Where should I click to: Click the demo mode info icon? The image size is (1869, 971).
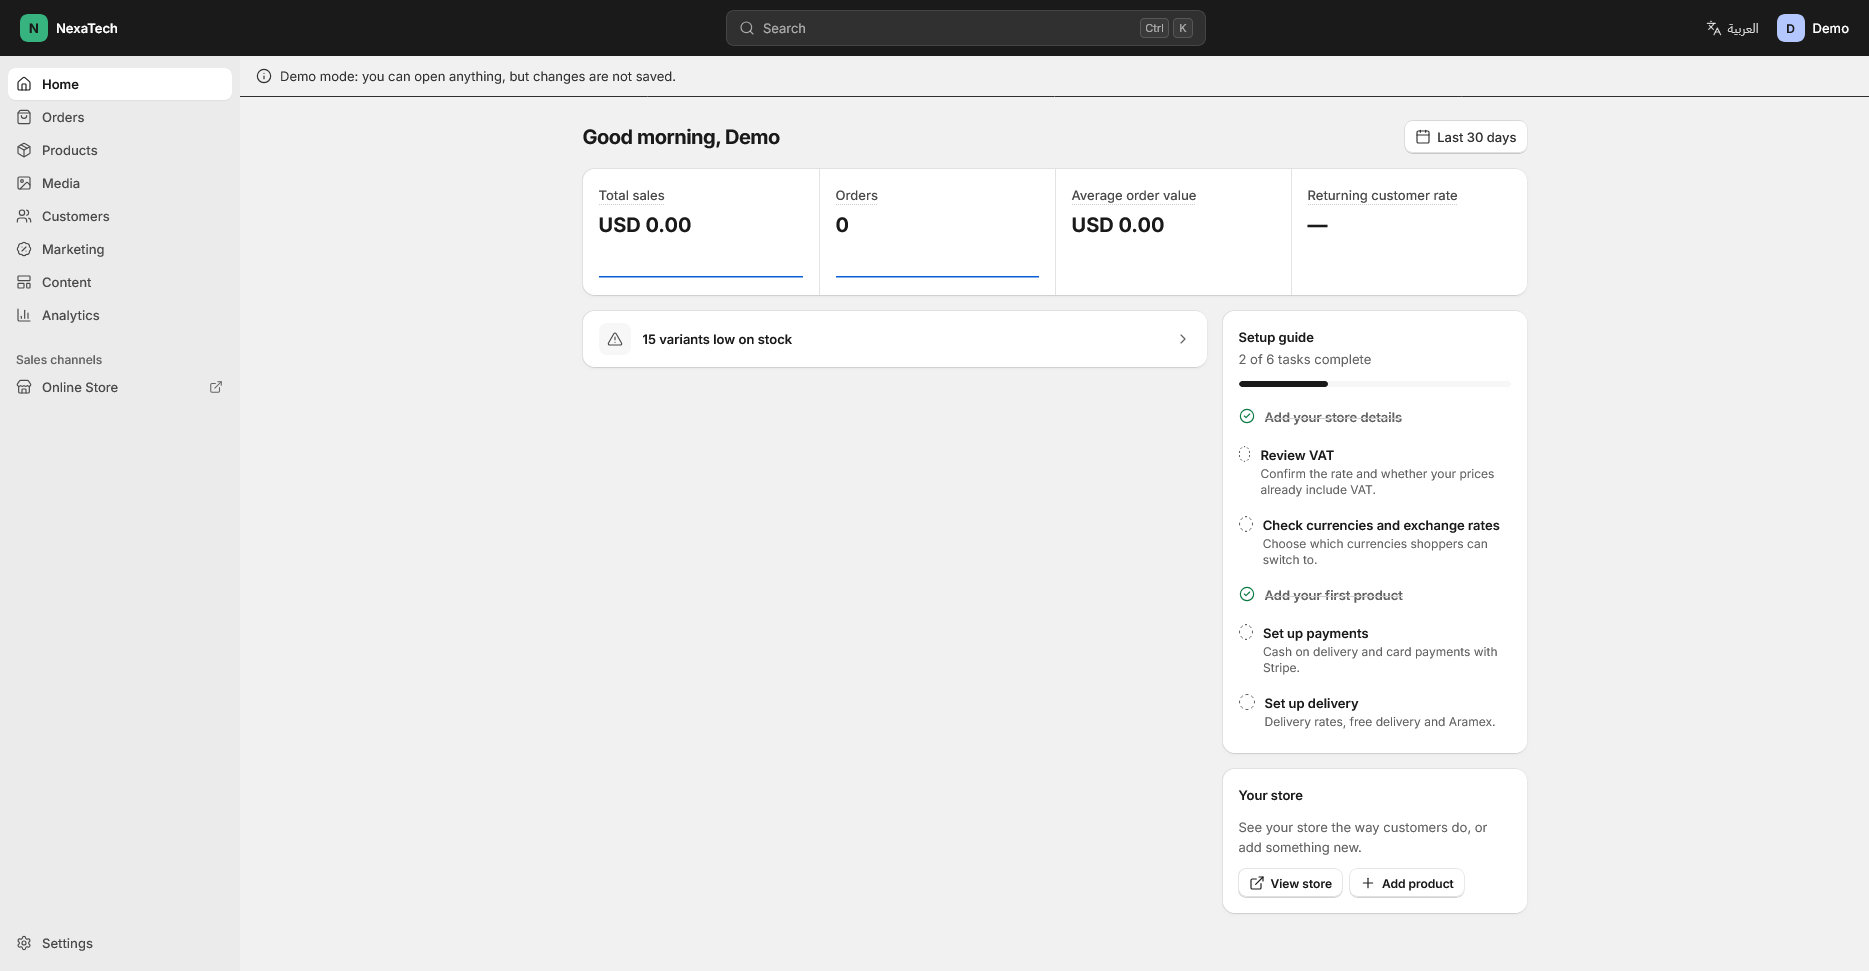tap(264, 76)
